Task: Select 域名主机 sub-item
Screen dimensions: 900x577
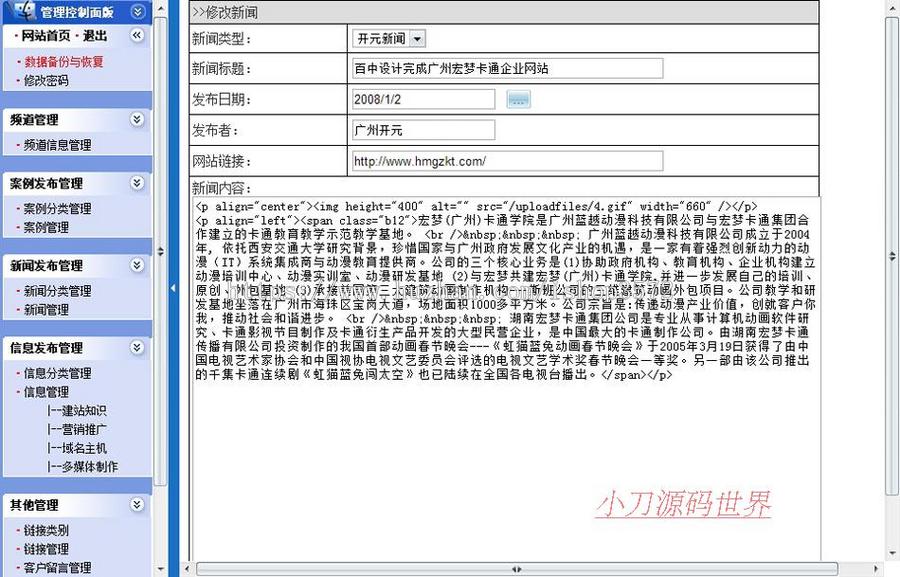Action: pos(84,448)
